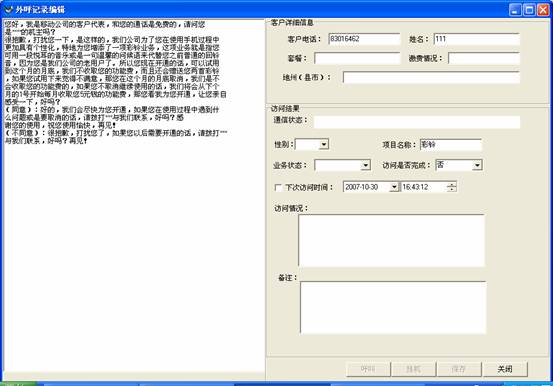The image size is (553, 386).
Task: Click the 呼叫 call button
Action: (x=368, y=369)
